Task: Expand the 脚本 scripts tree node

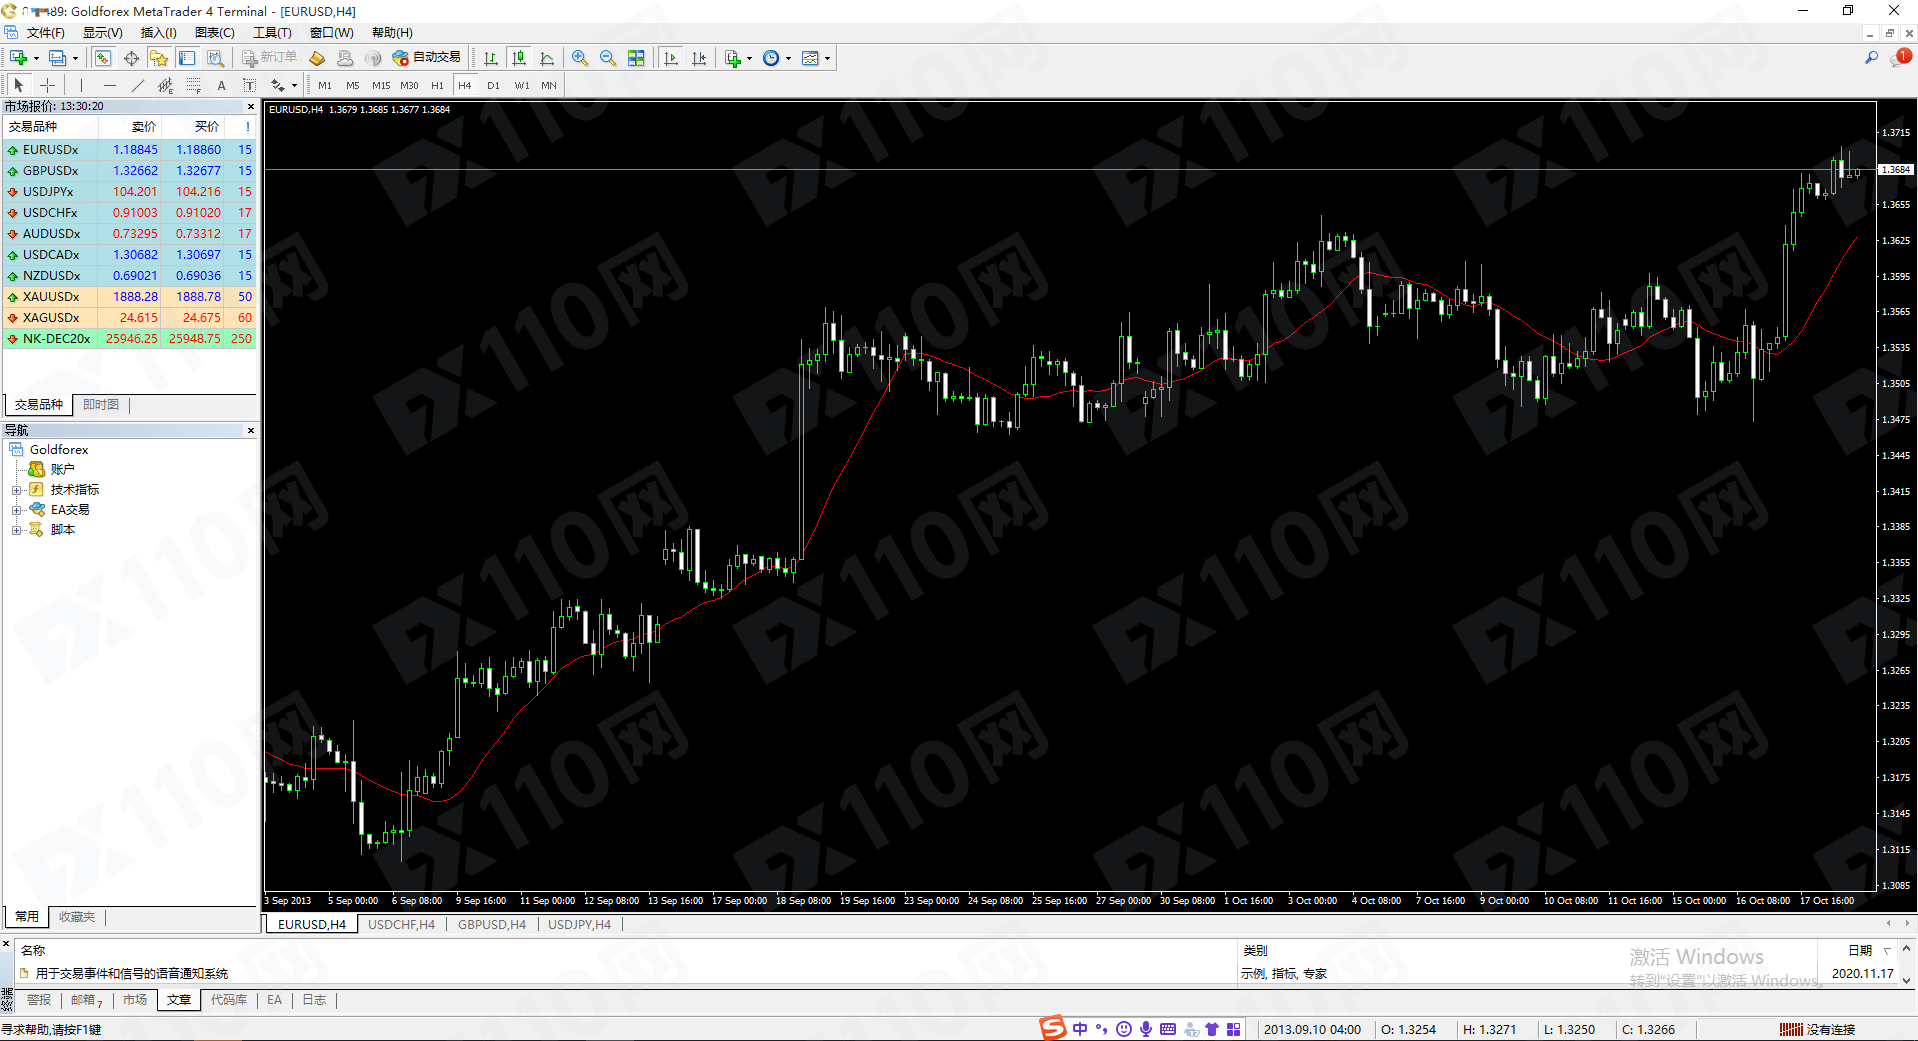Action: click(x=16, y=530)
